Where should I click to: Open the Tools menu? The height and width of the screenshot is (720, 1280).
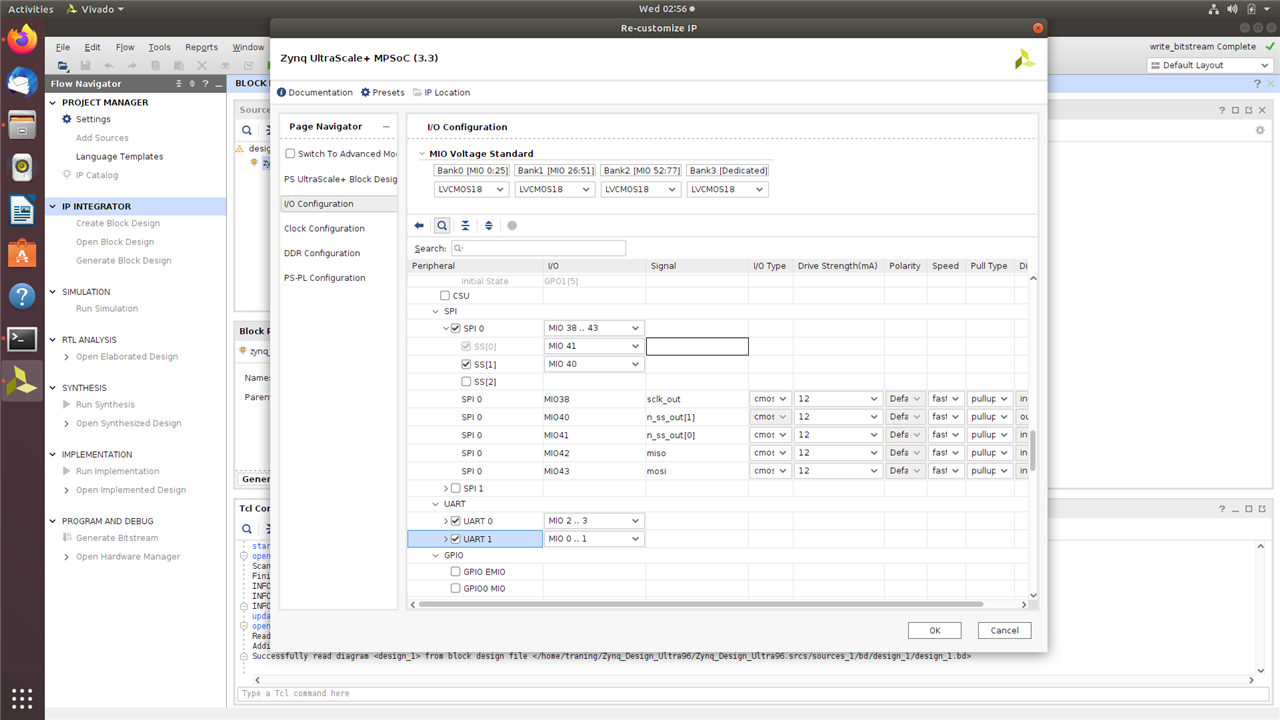(x=159, y=47)
